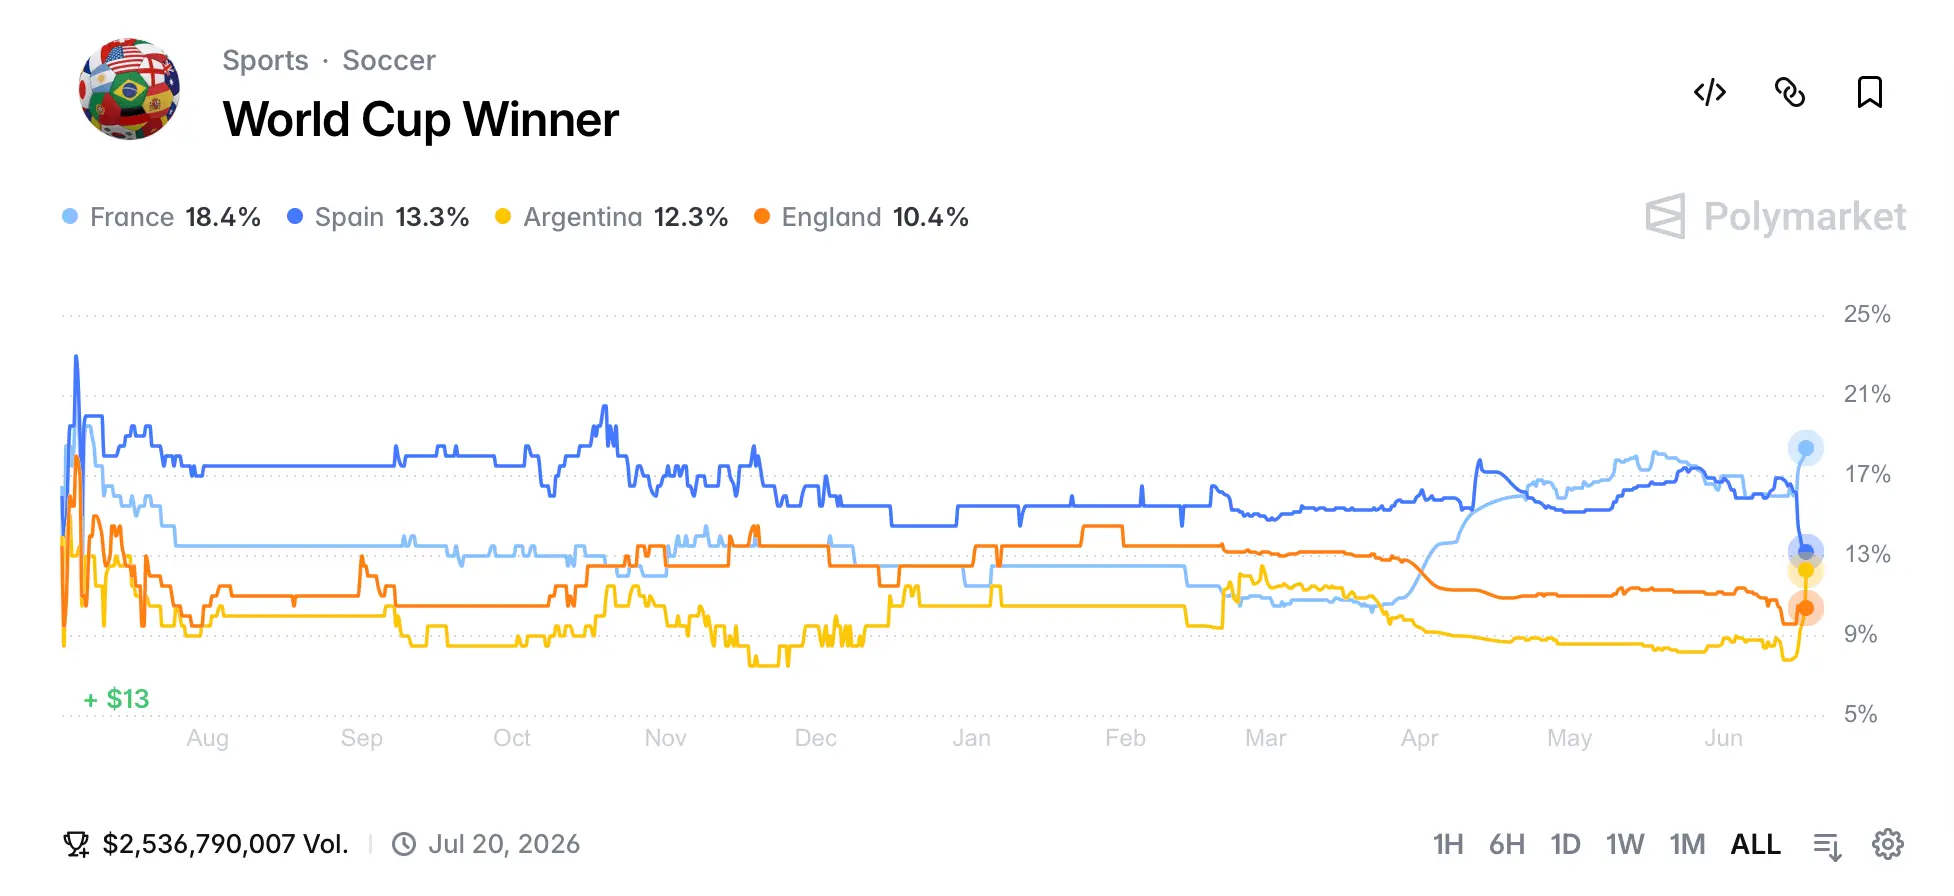Viewport: 1954px width, 896px height.
Task: Click the clock icon beside end date
Action: point(404,845)
